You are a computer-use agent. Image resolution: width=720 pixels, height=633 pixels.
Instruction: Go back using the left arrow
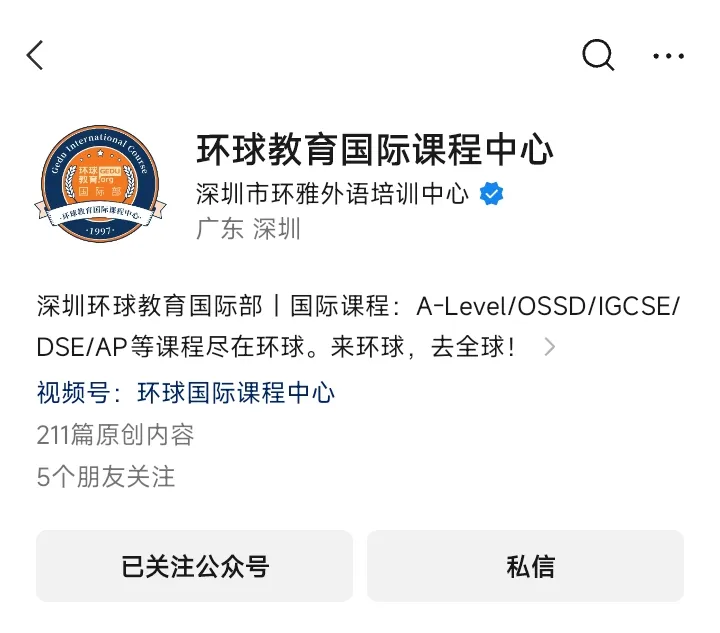tap(35, 55)
